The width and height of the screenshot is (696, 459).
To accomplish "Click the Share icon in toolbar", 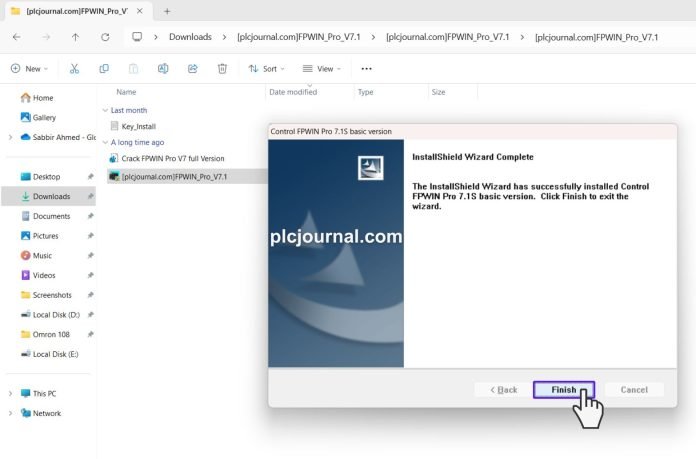I will pos(193,69).
